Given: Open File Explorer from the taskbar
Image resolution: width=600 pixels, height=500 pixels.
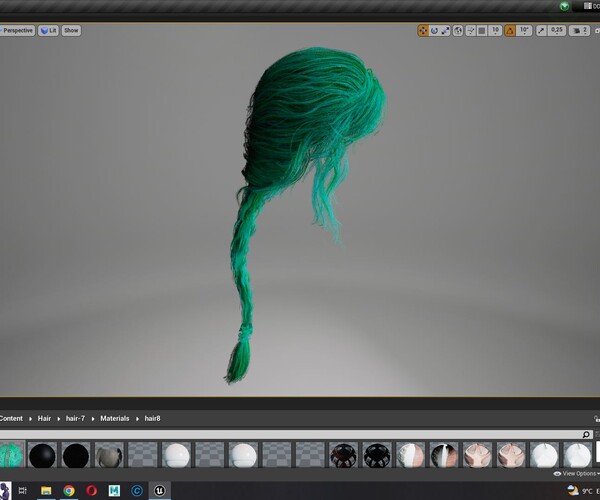Looking at the screenshot, I should point(46,490).
